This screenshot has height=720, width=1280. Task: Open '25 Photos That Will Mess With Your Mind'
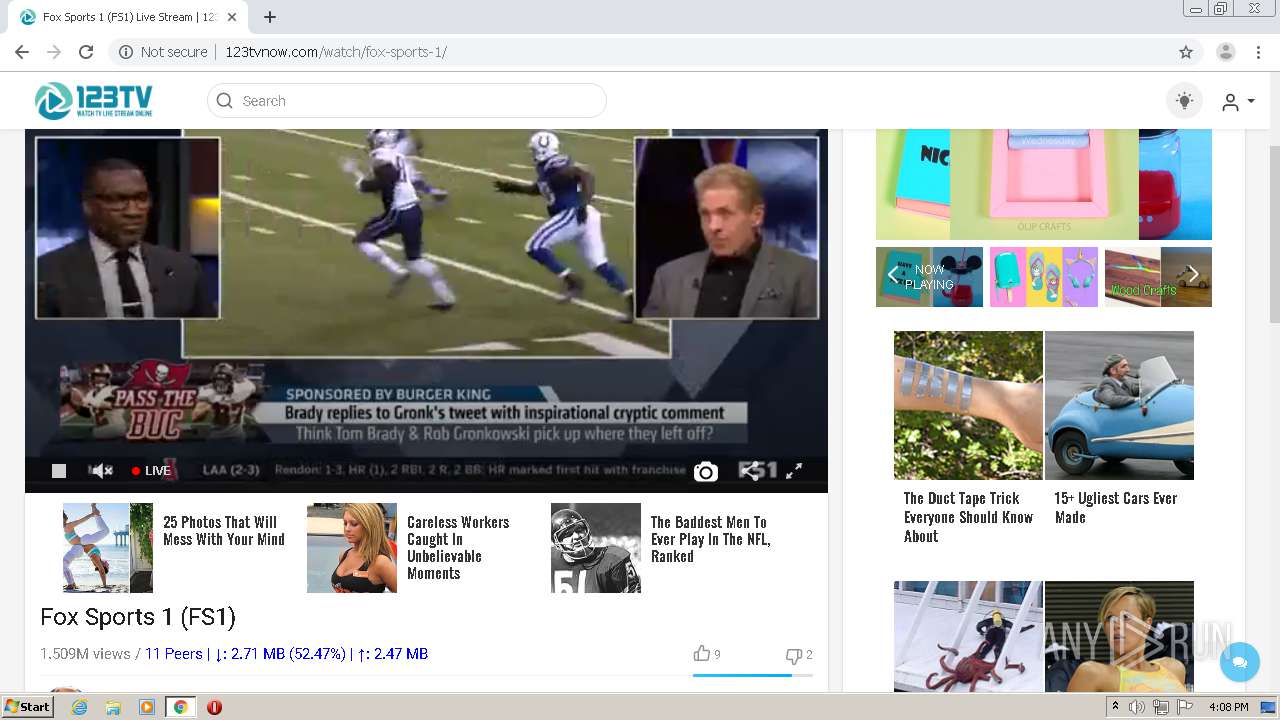[224, 531]
